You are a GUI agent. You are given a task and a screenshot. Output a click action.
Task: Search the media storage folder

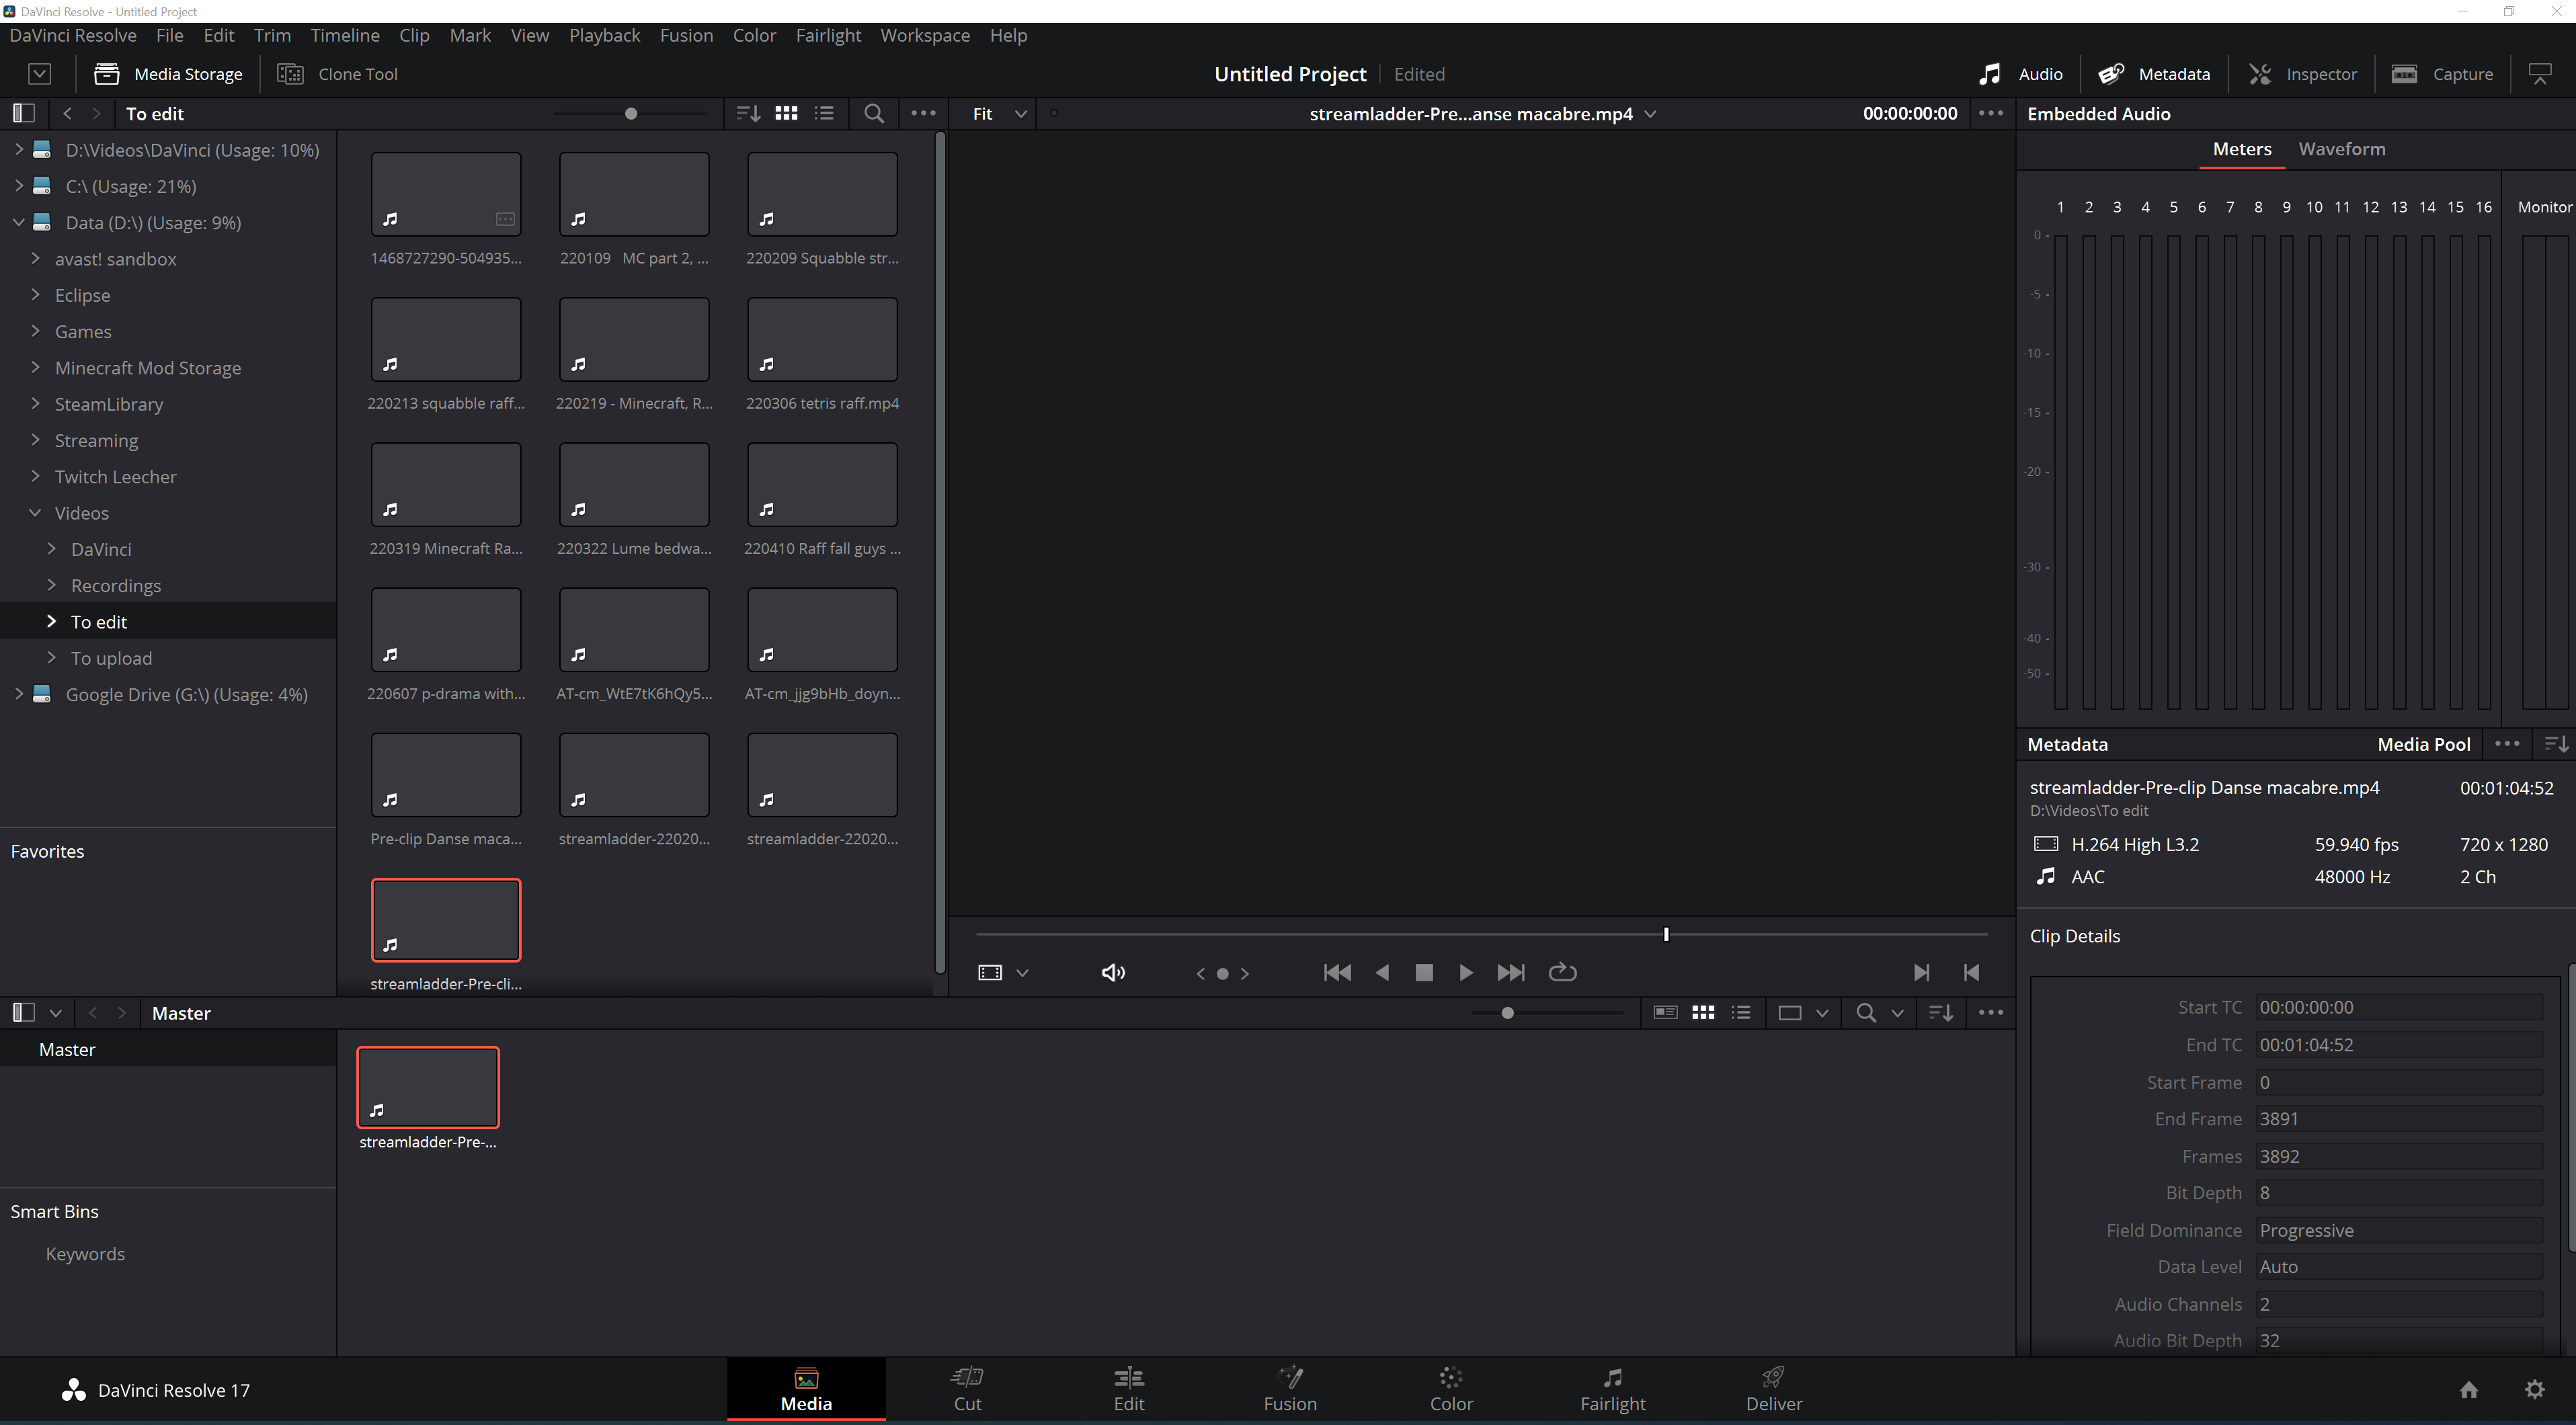[874, 113]
